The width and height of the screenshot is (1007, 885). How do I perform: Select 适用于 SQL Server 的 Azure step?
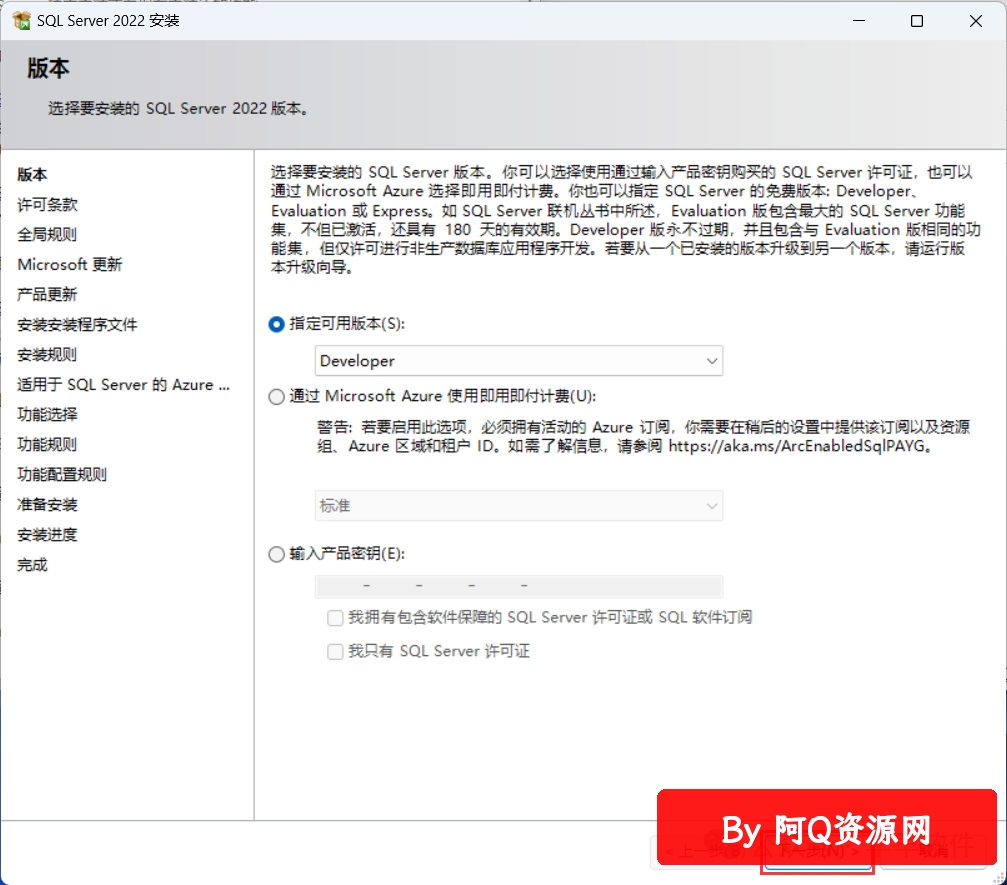coord(123,385)
